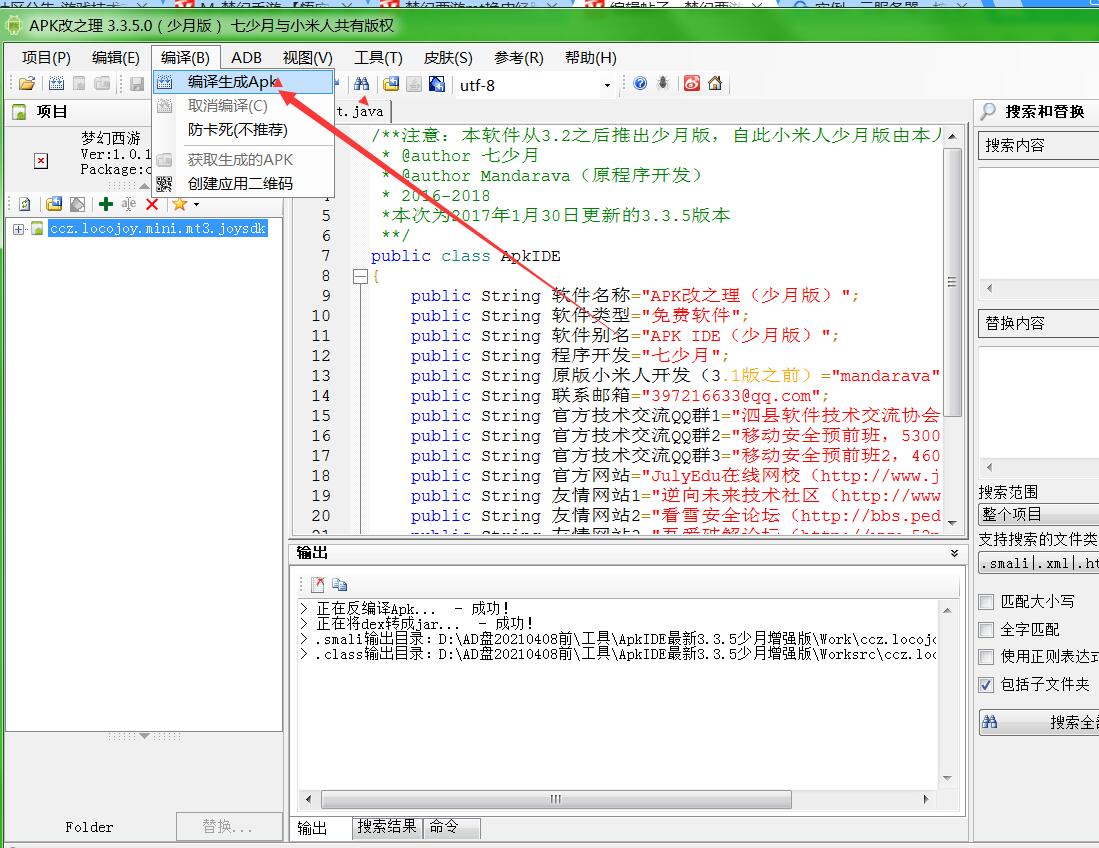
Task: Click the red X delete icon in project panel
Action: (x=152, y=204)
